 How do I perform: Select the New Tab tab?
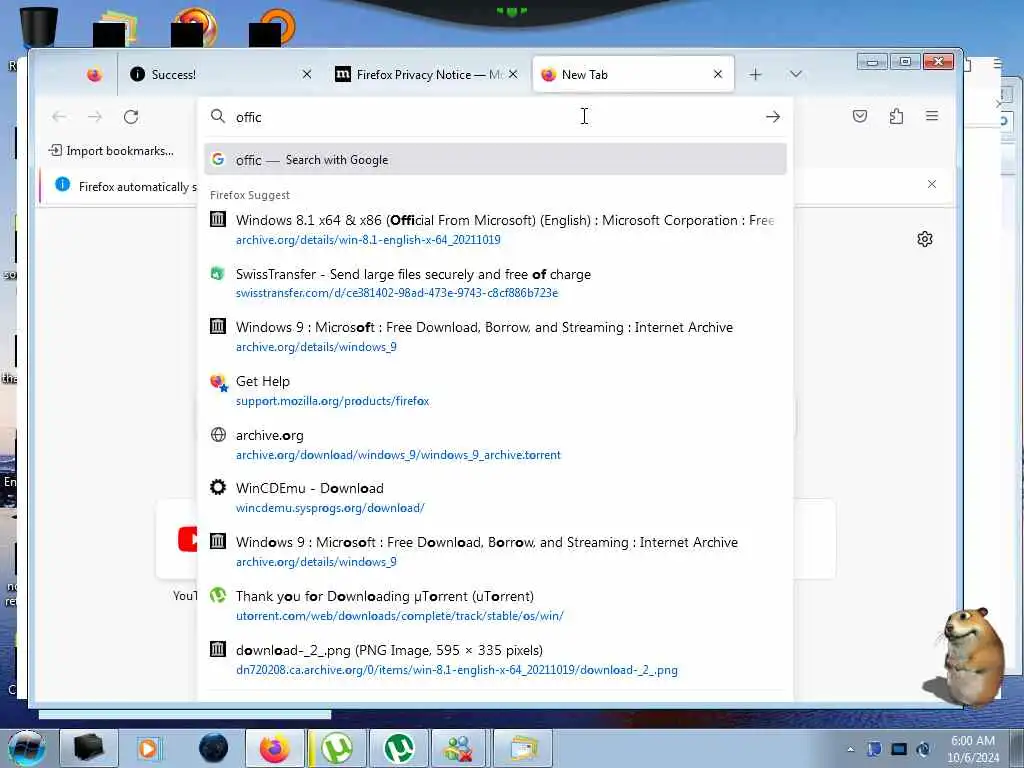[x=633, y=74]
